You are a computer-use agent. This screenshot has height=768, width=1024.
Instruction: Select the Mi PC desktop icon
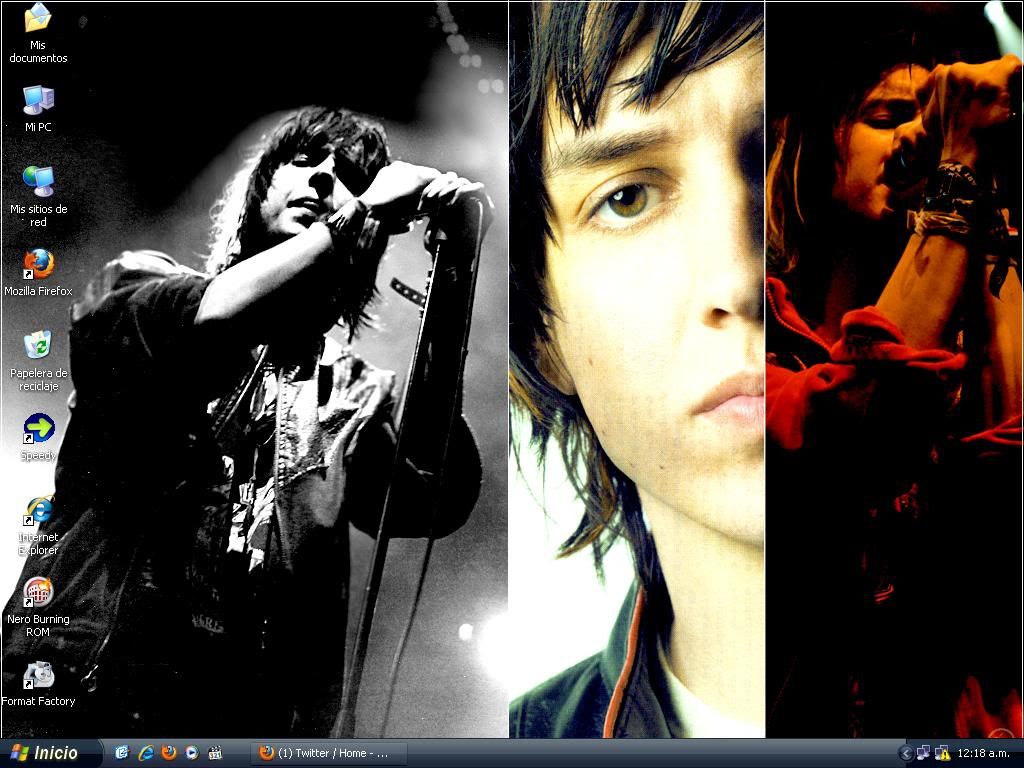click(38, 108)
